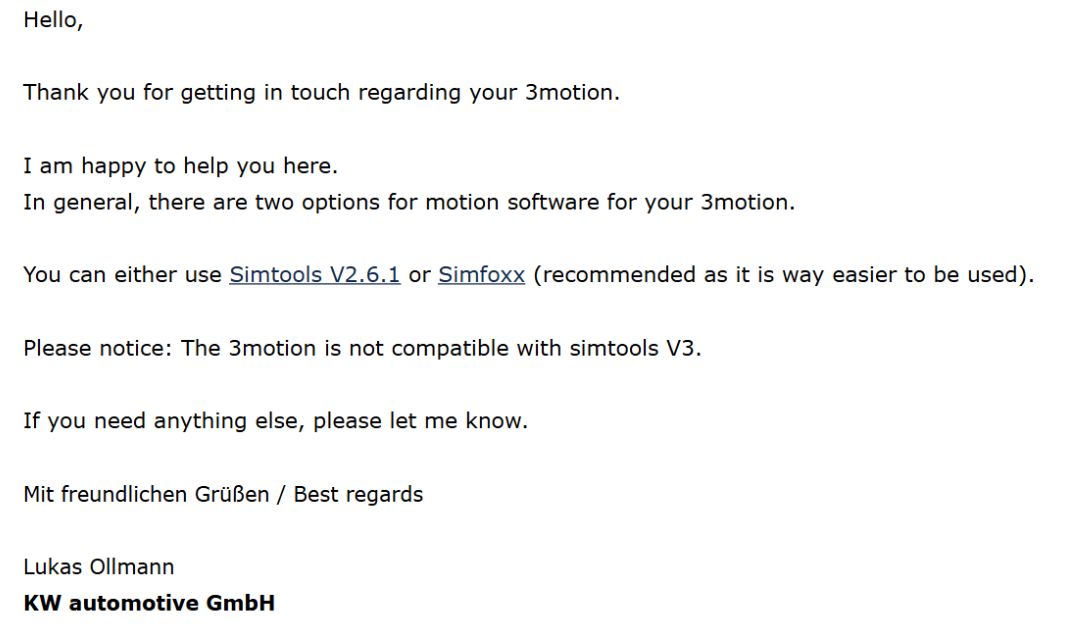Click the sender name Lukas Ollmann
Image resolution: width=1069 pixels, height=631 pixels.
click(99, 567)
